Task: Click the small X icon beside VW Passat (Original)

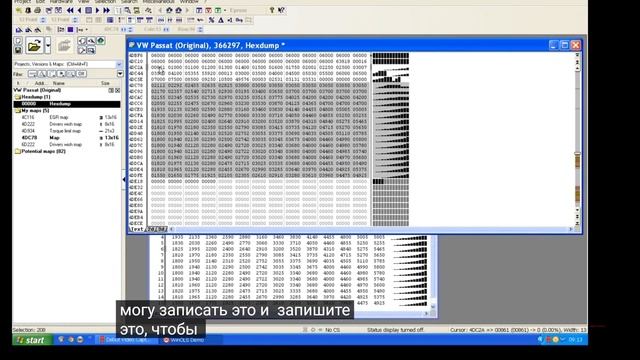Action: point(118,90)
